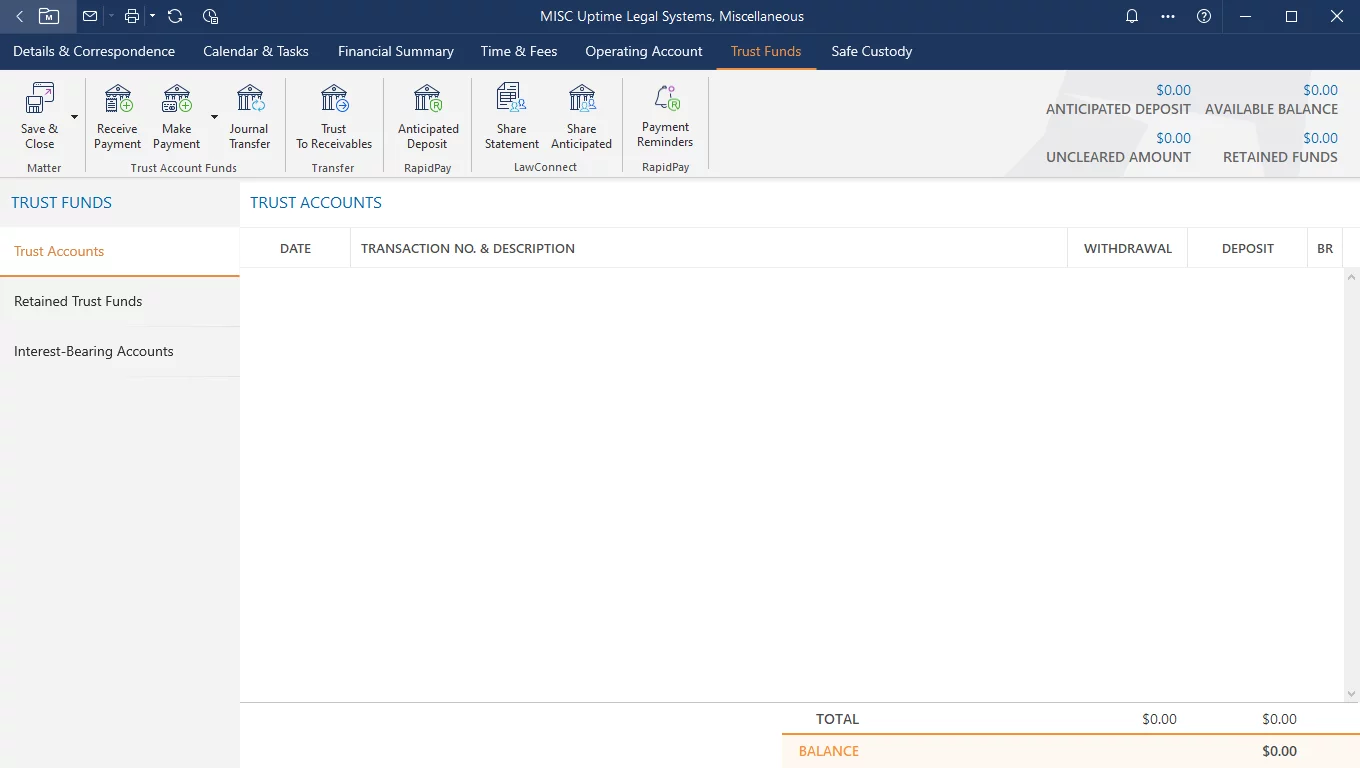The image size is (1360, 768).
Task: Click the Anticipated Deposit icon
Action: 428,100
